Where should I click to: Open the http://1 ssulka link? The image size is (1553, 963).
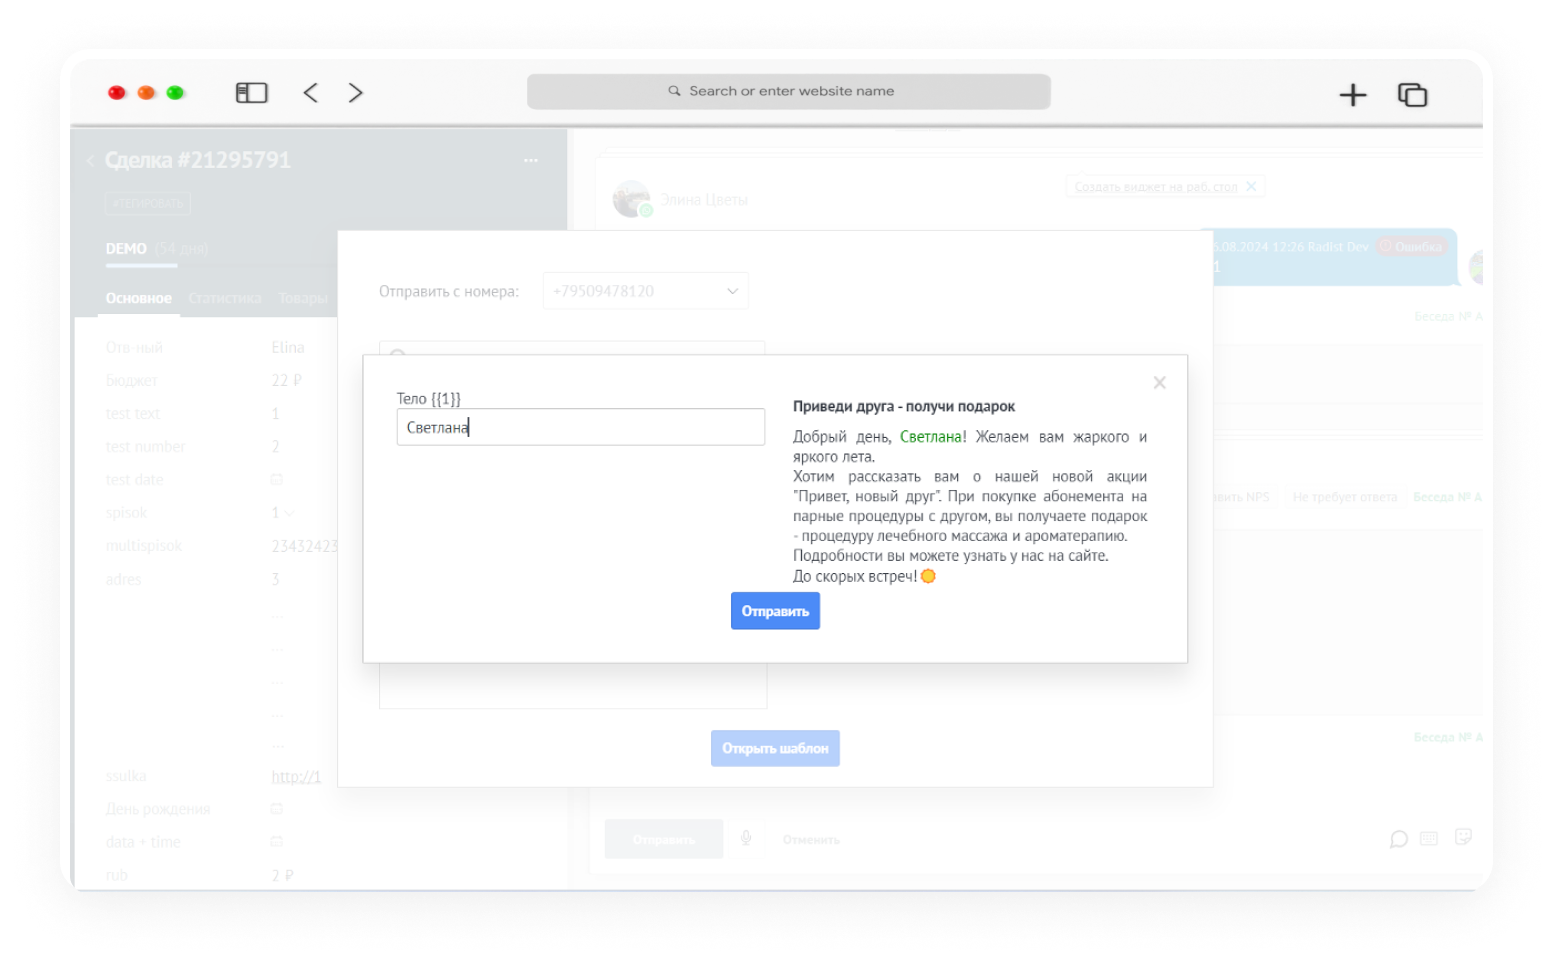pos(296,777)
